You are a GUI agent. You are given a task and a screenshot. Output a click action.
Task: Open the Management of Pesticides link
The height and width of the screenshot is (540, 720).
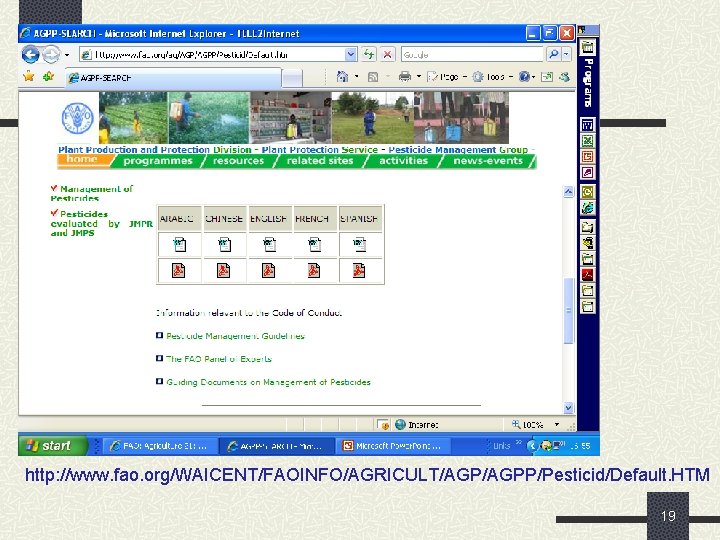91,193
